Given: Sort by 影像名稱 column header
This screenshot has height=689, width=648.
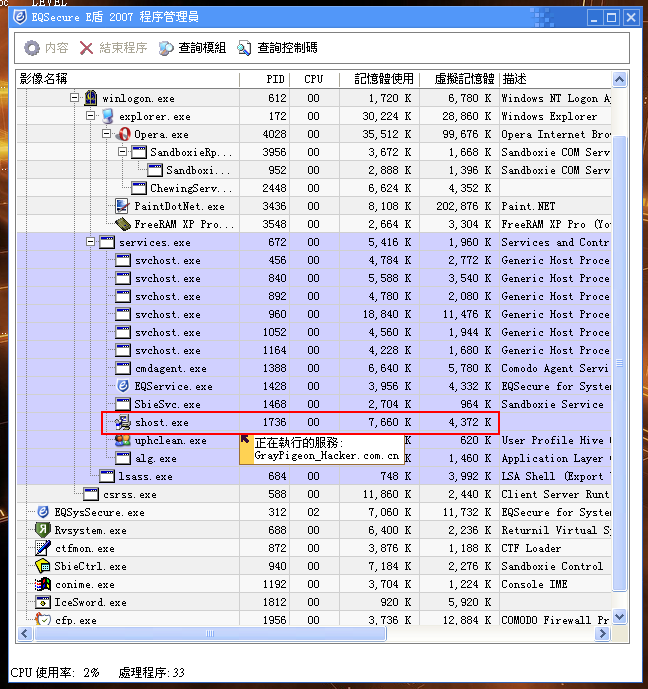Looking at the screenshot, I should click(127, 79).
